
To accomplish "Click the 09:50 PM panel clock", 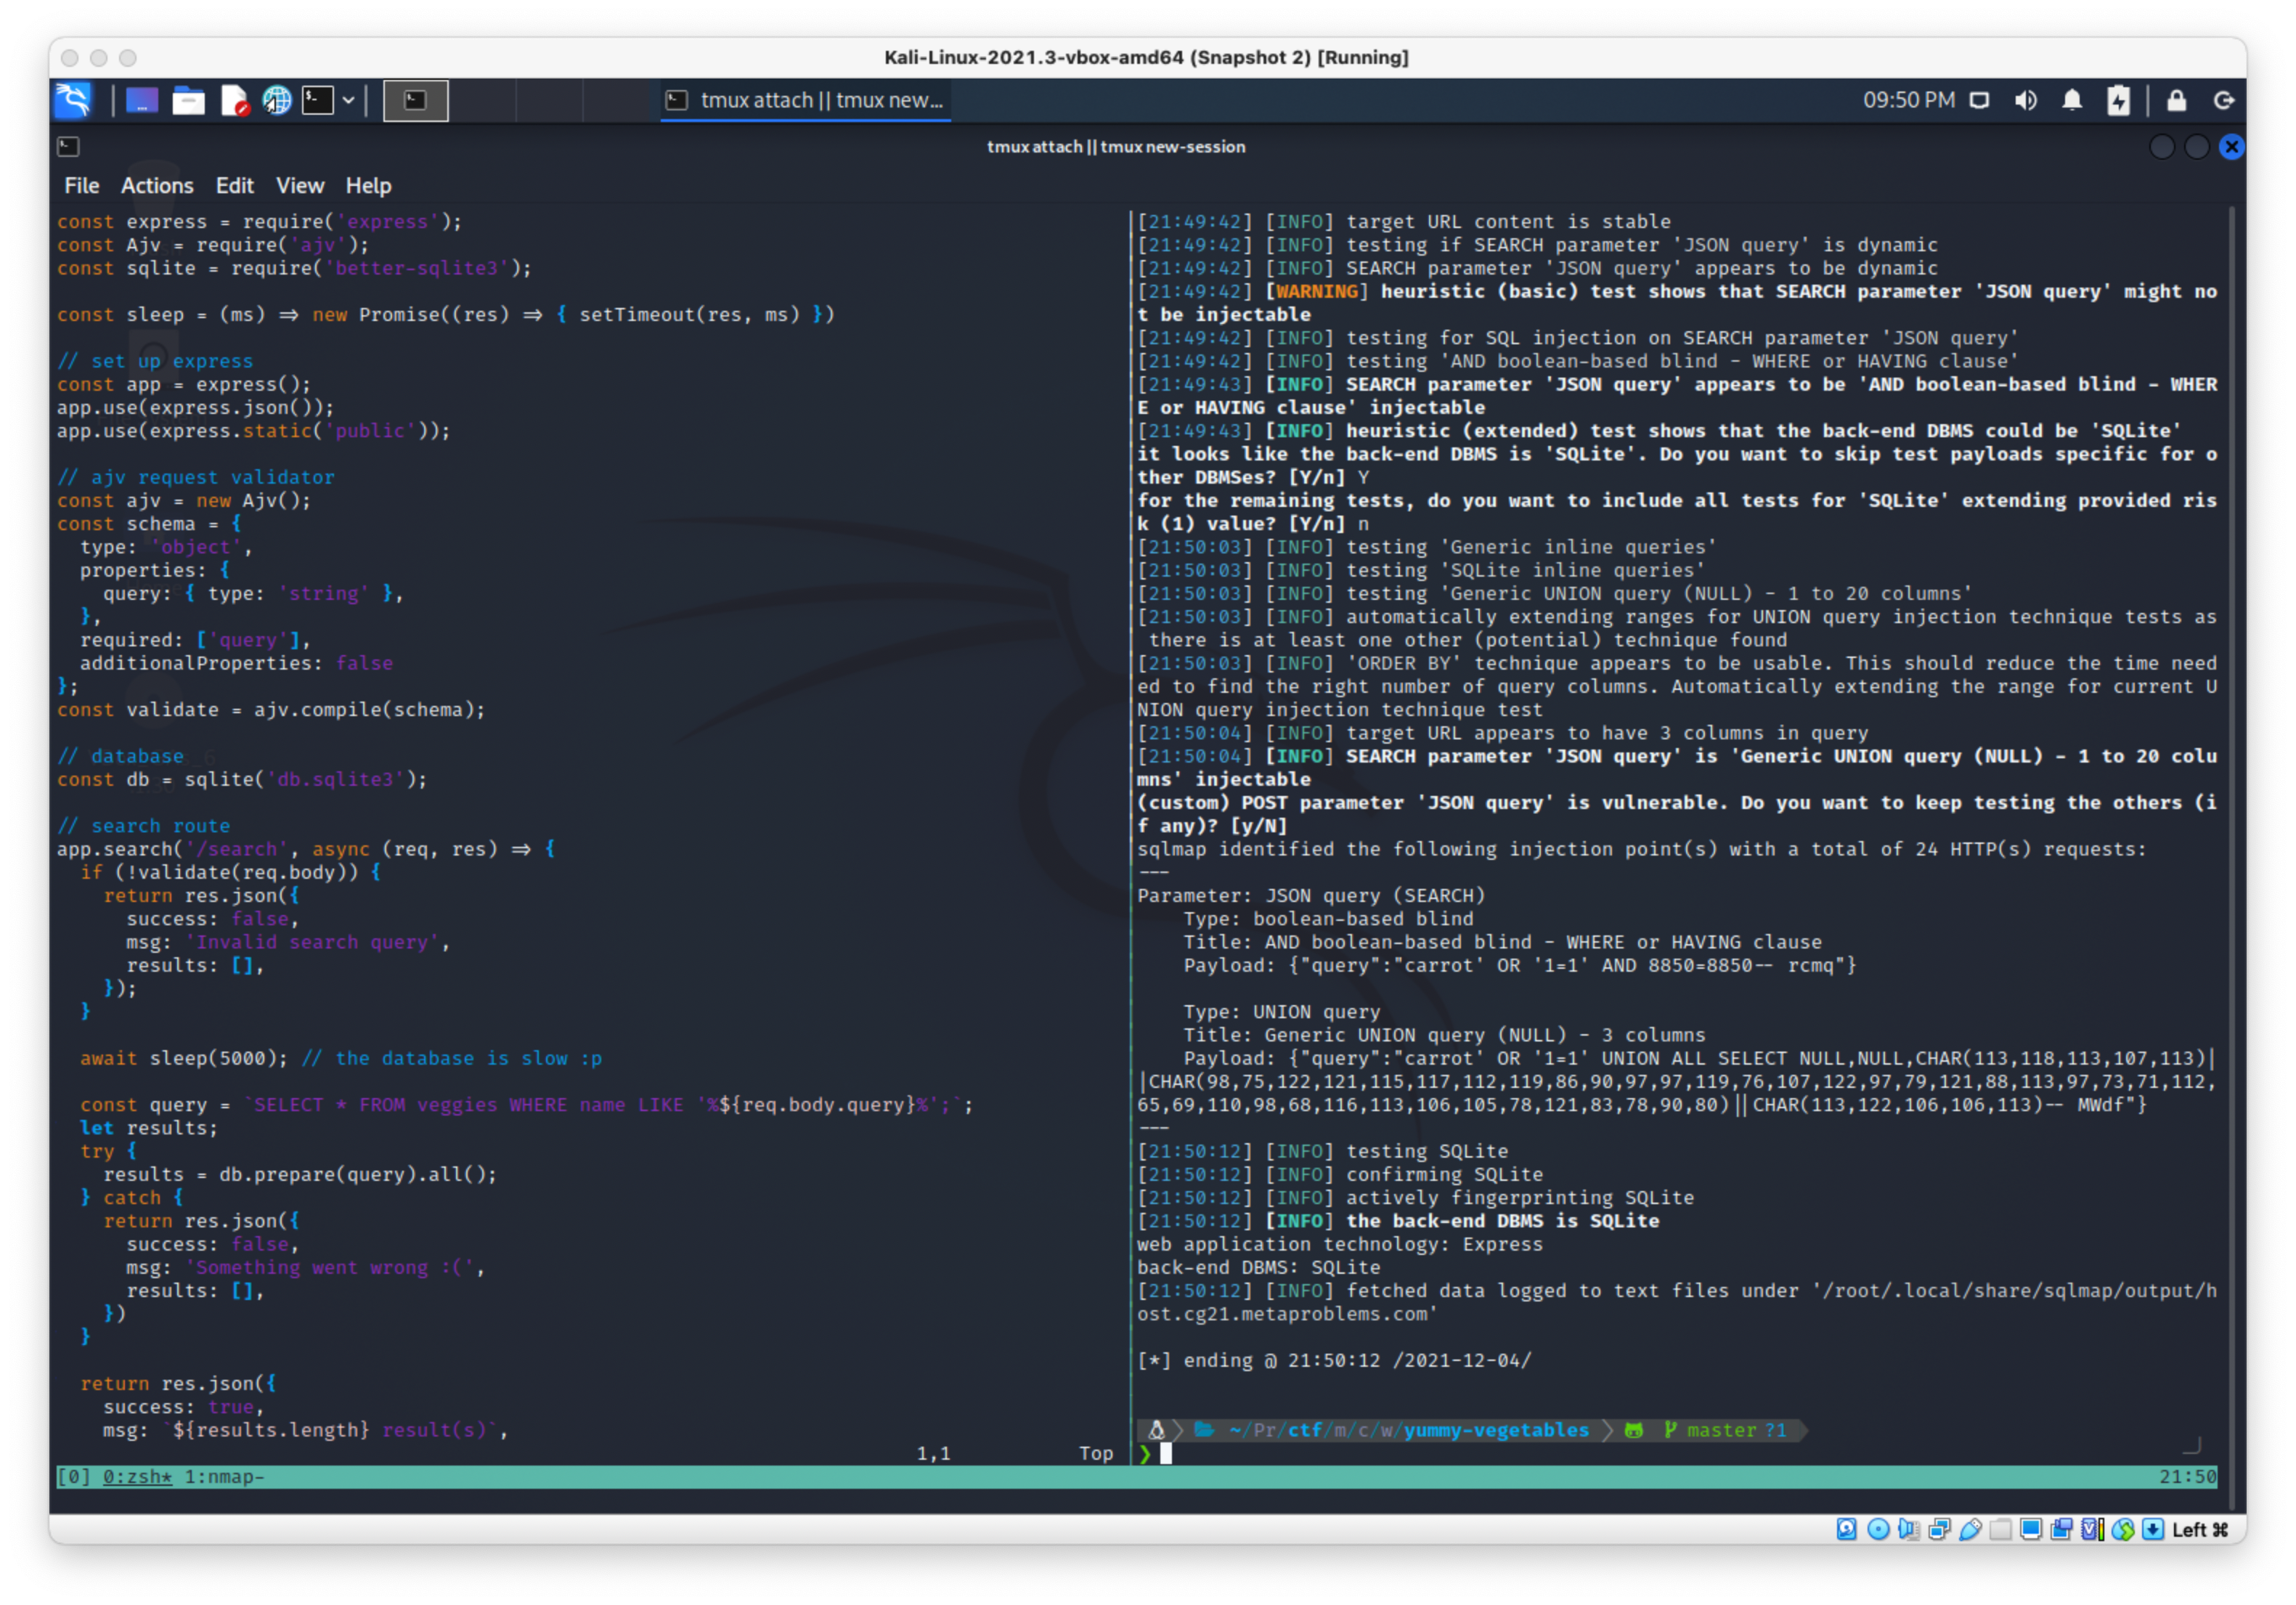I will click(x=1908, y=100).
